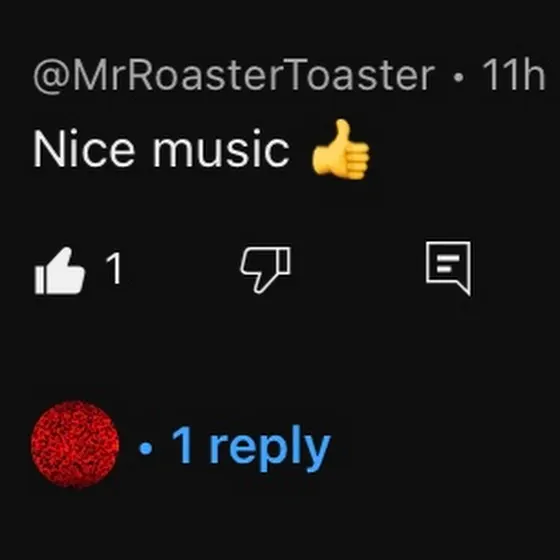The image size is (560, 560).
Task: Toggle the filled like button off
Action: (60, 271)
